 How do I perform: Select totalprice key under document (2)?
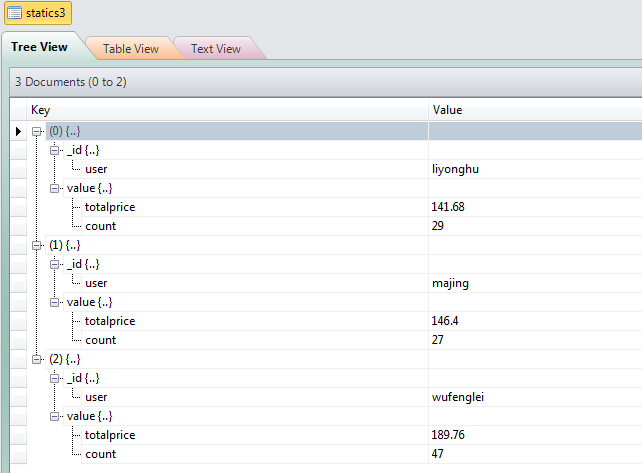110,435
